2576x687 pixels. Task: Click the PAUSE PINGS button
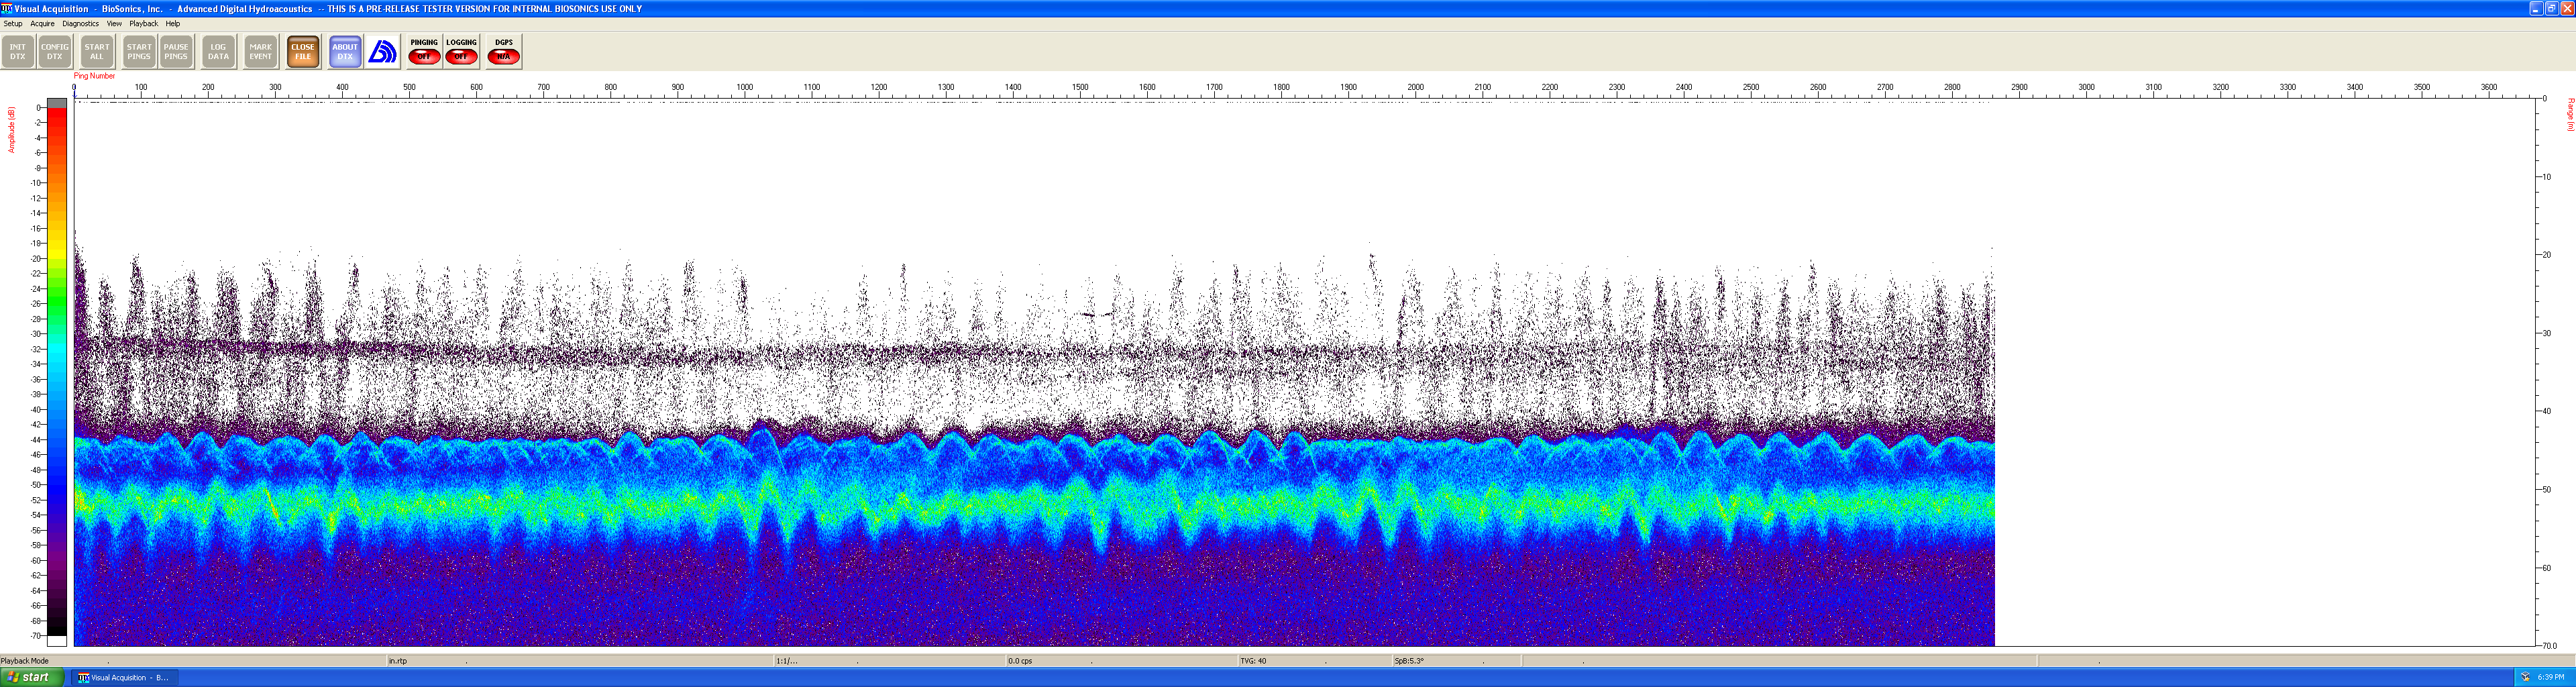point(176,52)
